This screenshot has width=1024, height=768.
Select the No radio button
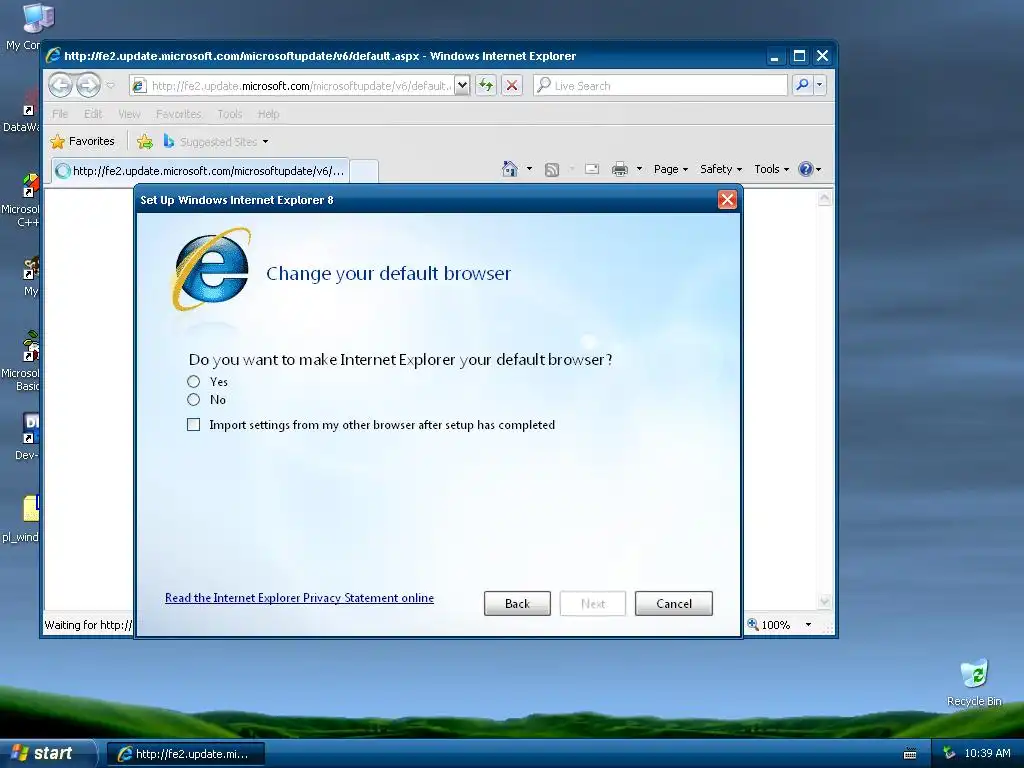[193, 399]
